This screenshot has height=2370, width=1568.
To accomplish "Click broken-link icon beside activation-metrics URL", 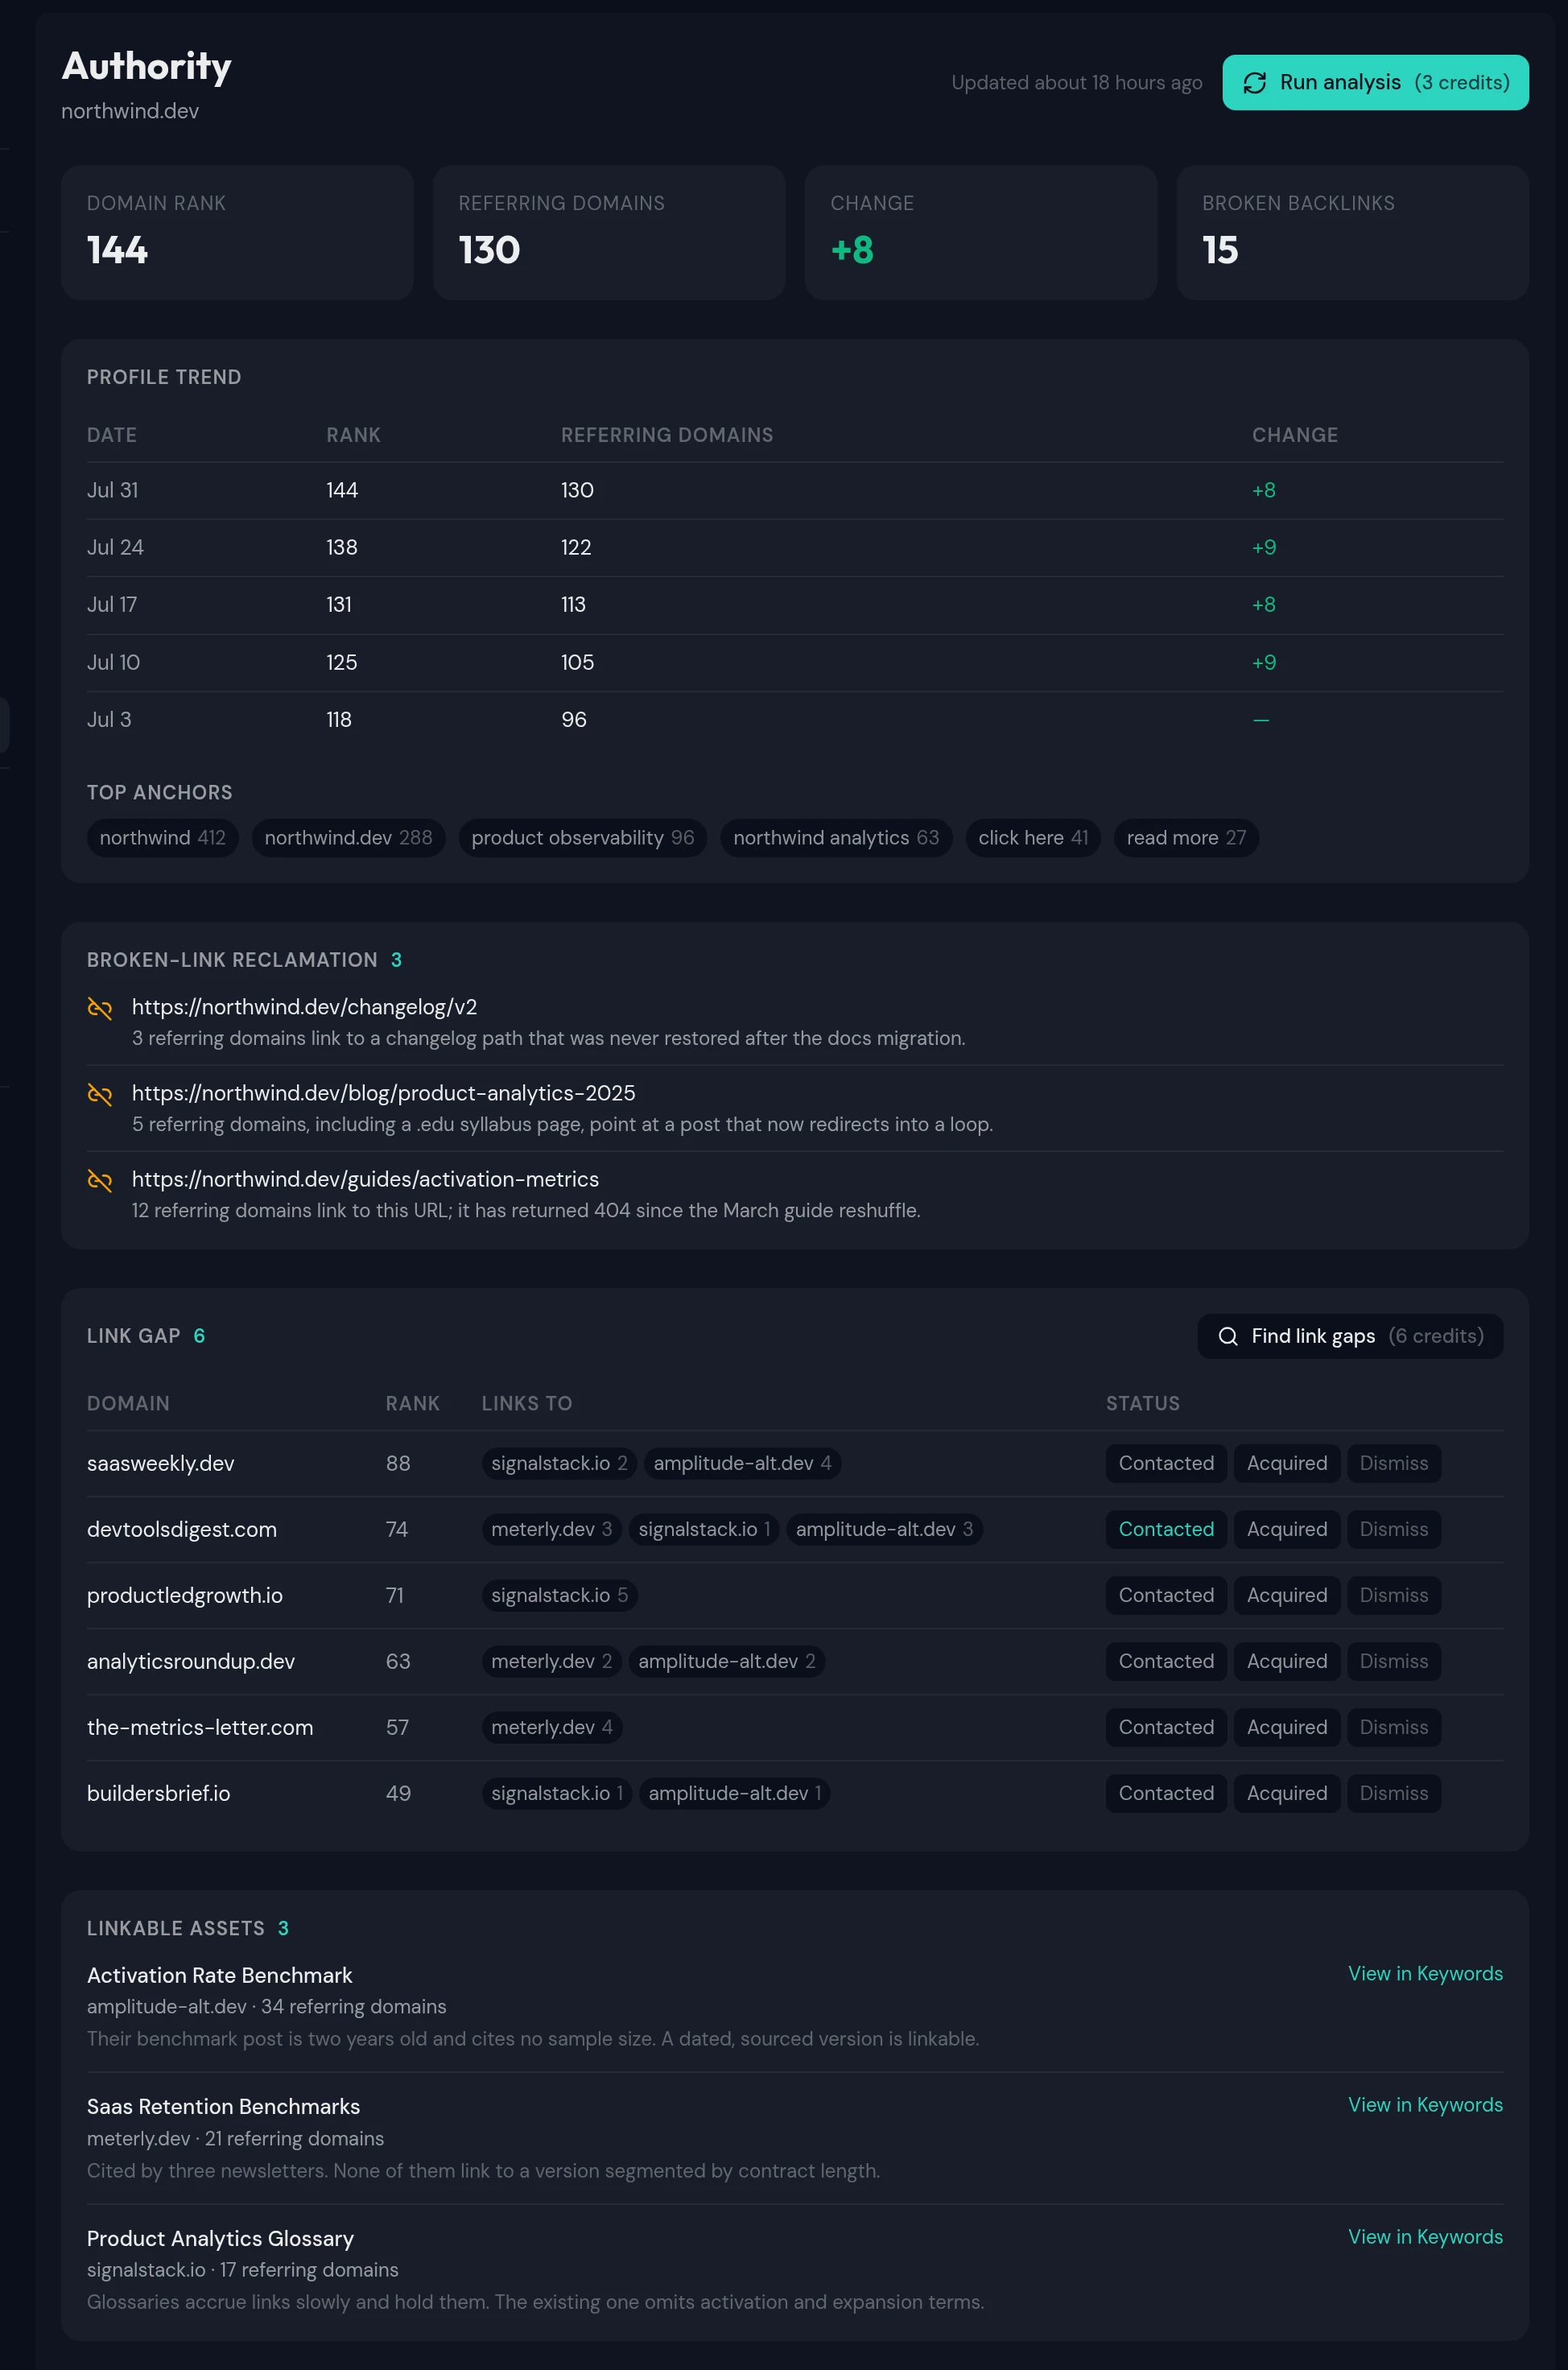I will coord(99,1180).
